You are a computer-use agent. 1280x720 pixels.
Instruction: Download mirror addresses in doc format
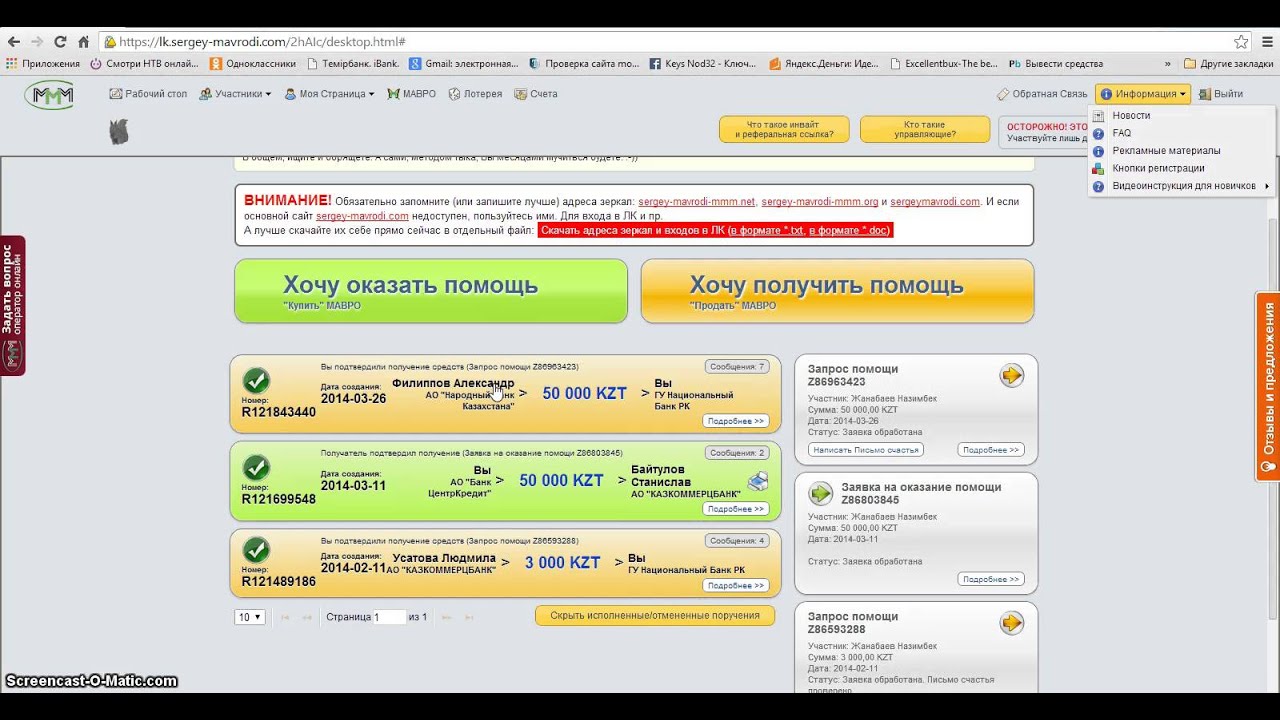[848, 231]
